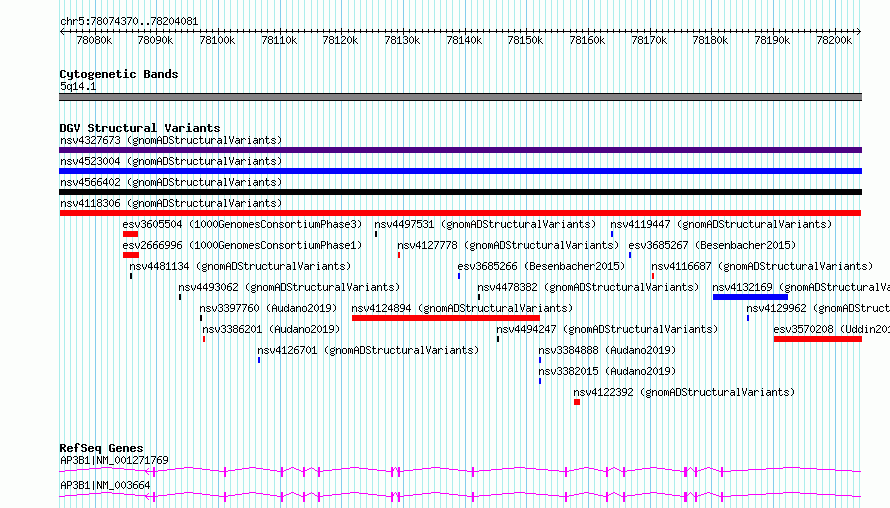Viewport: 890px width, 508px height.
Task: Click the nsv4122392 small red block
Action: [577, 402]
